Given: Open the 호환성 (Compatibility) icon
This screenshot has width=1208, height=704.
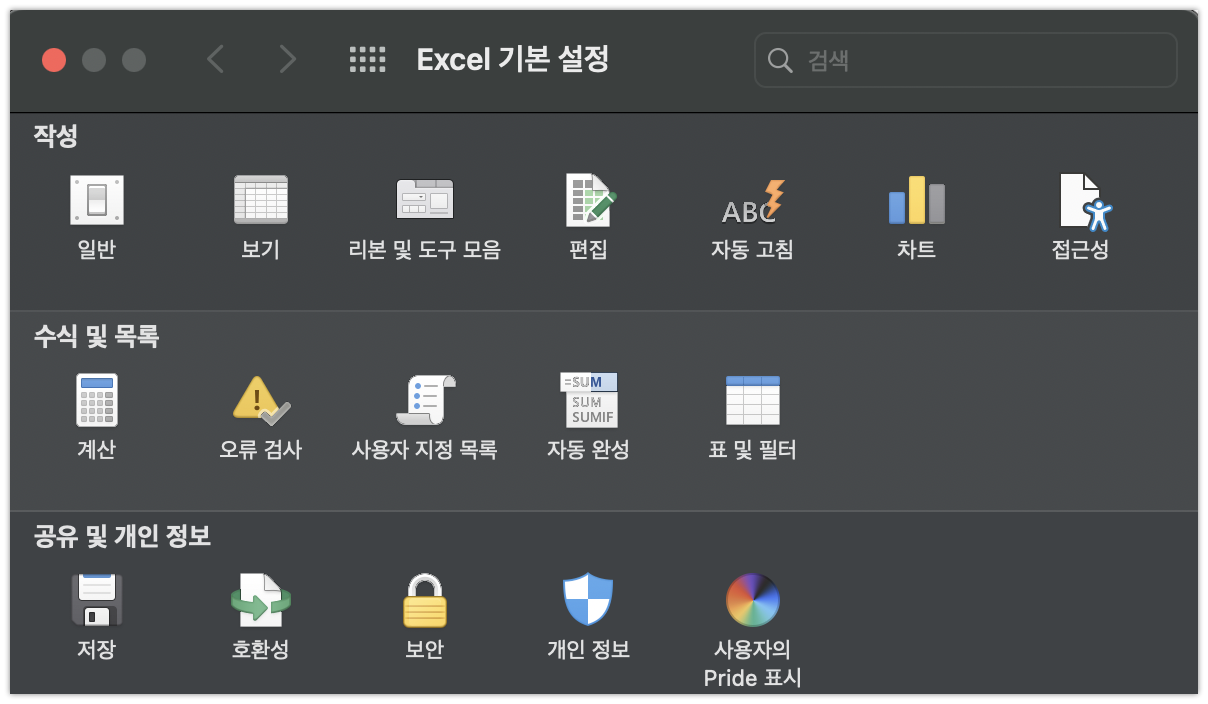Looking at the screenshot, I should point(260,600).
